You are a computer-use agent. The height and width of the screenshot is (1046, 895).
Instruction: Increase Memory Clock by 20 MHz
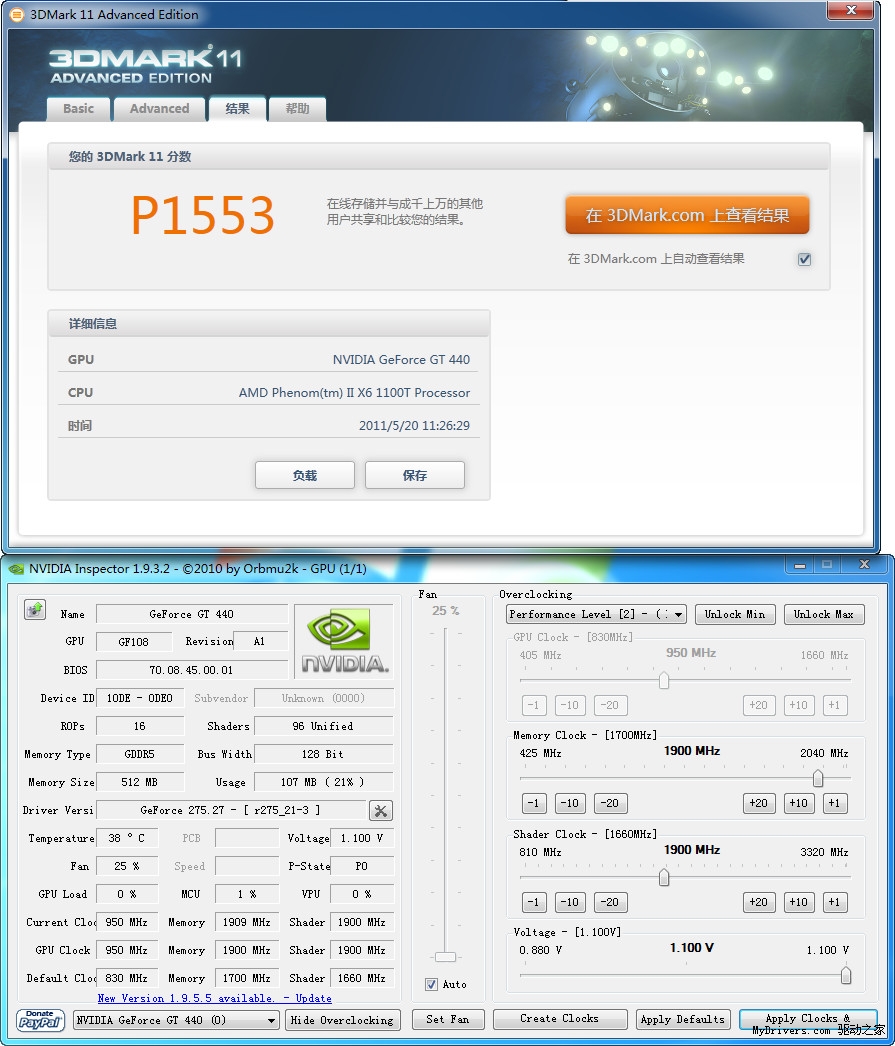click(759, 803)
